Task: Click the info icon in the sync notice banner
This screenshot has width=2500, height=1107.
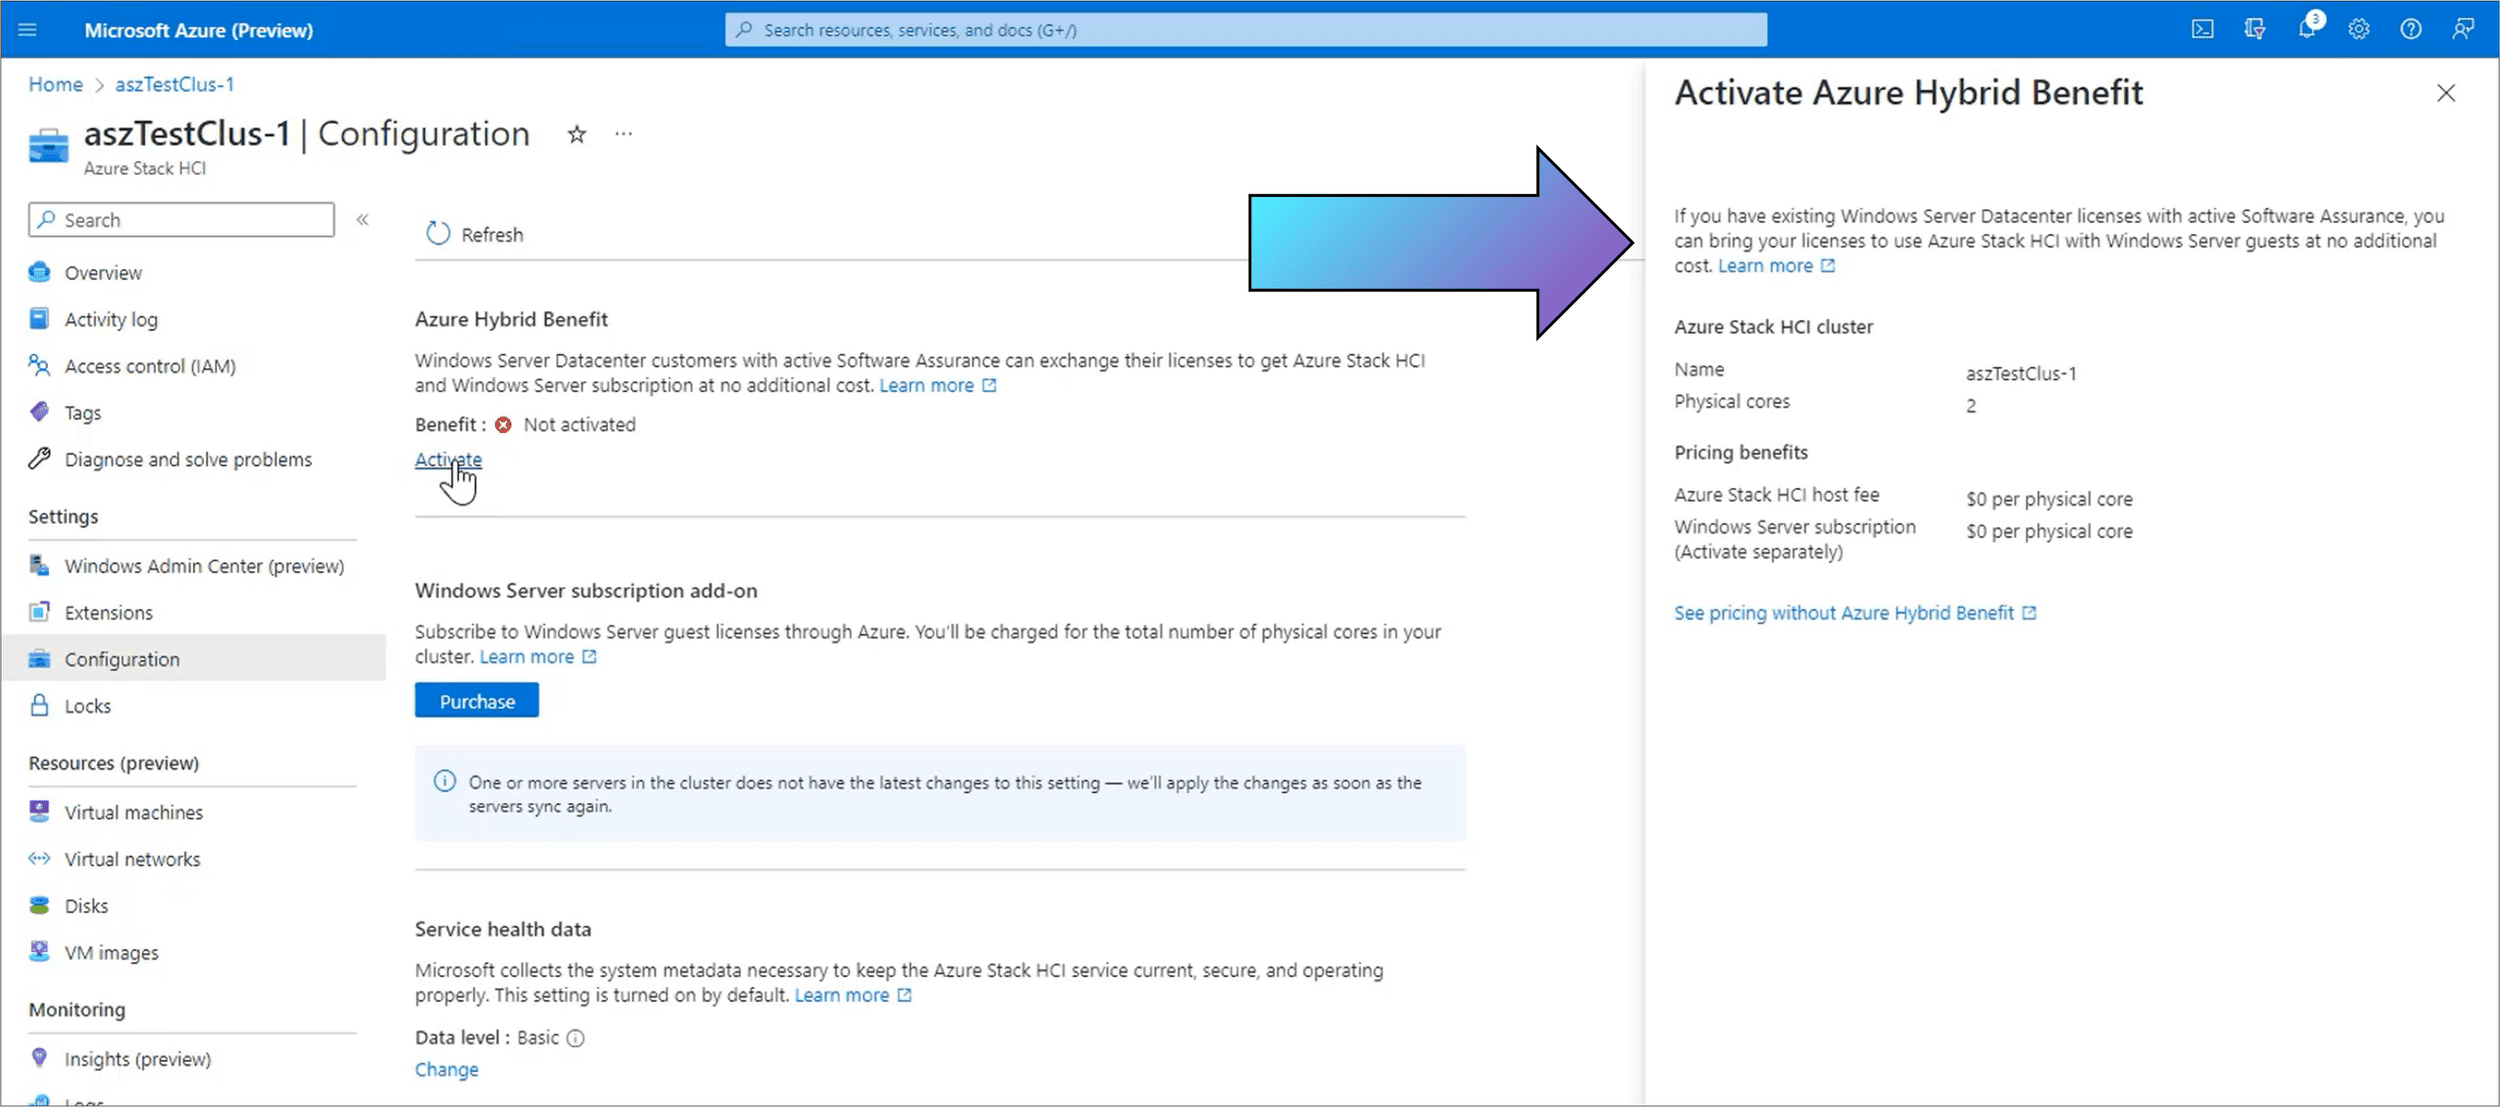Action: (x=445, y=782)
